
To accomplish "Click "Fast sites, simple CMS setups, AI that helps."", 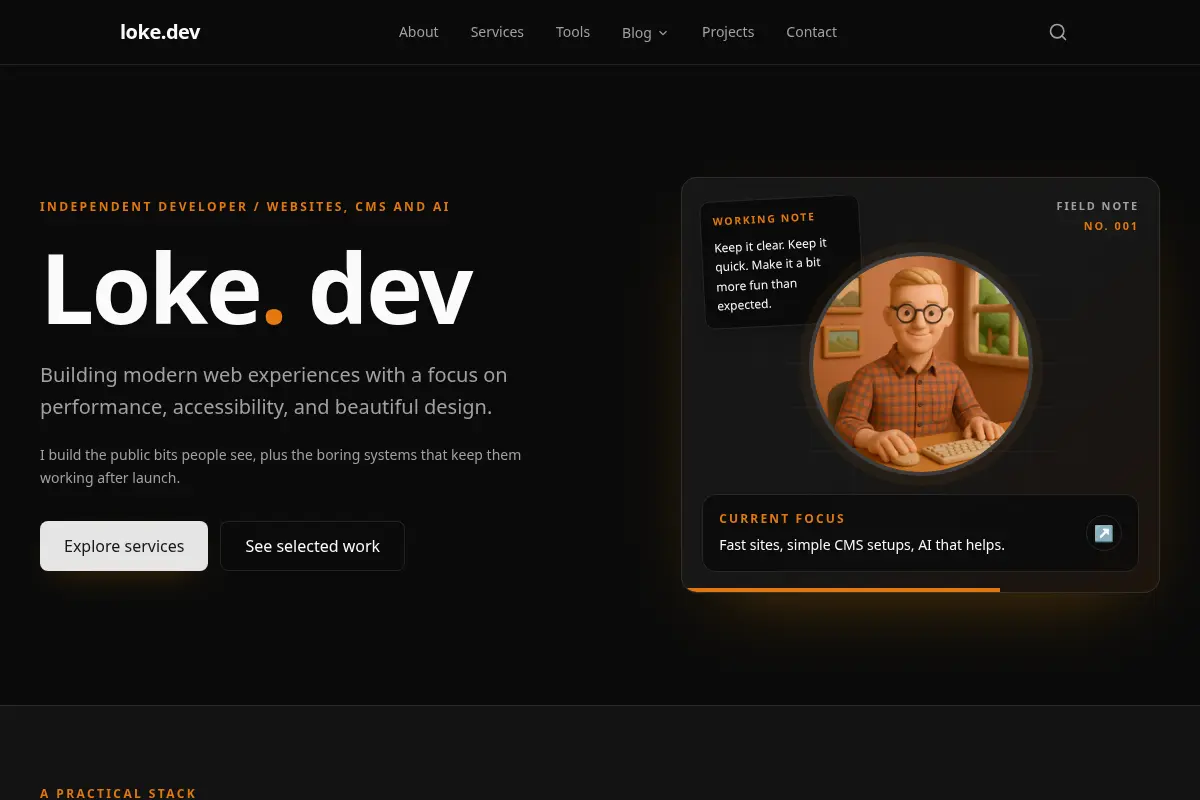I will click(862, 545).
